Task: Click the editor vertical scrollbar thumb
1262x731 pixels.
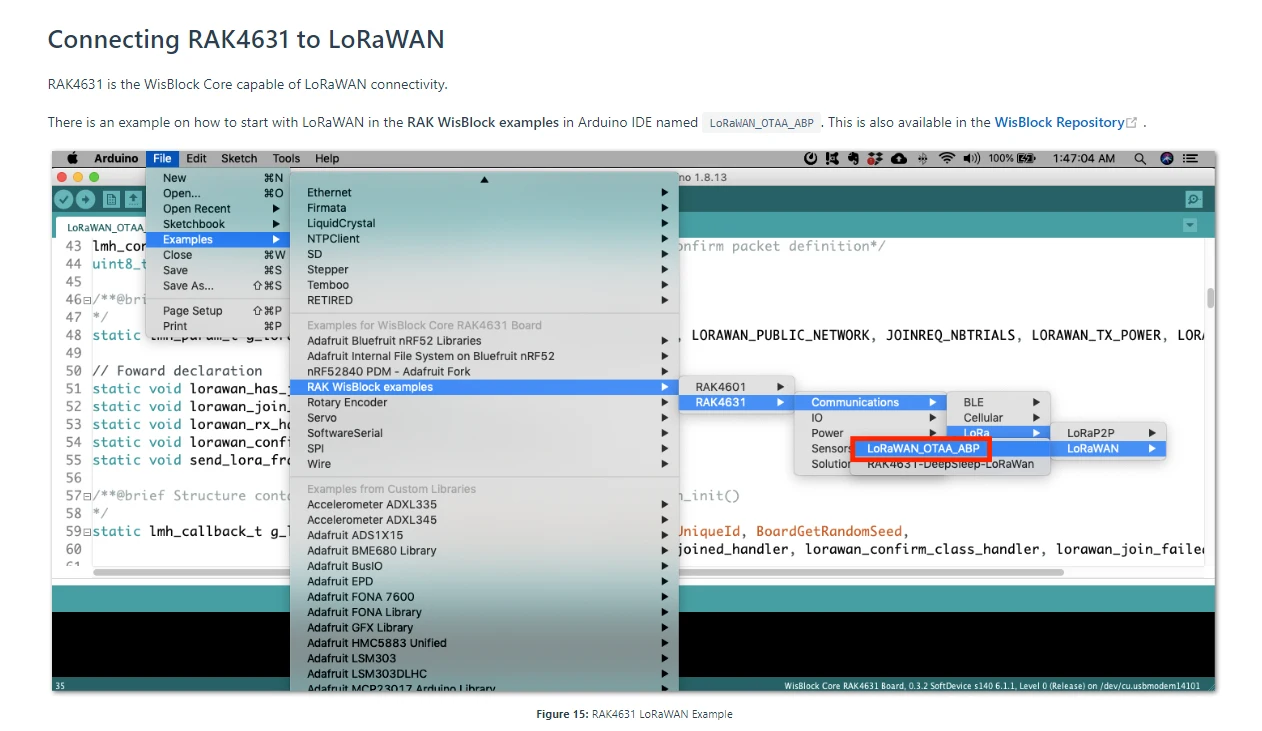Action: click(1210, 298)
